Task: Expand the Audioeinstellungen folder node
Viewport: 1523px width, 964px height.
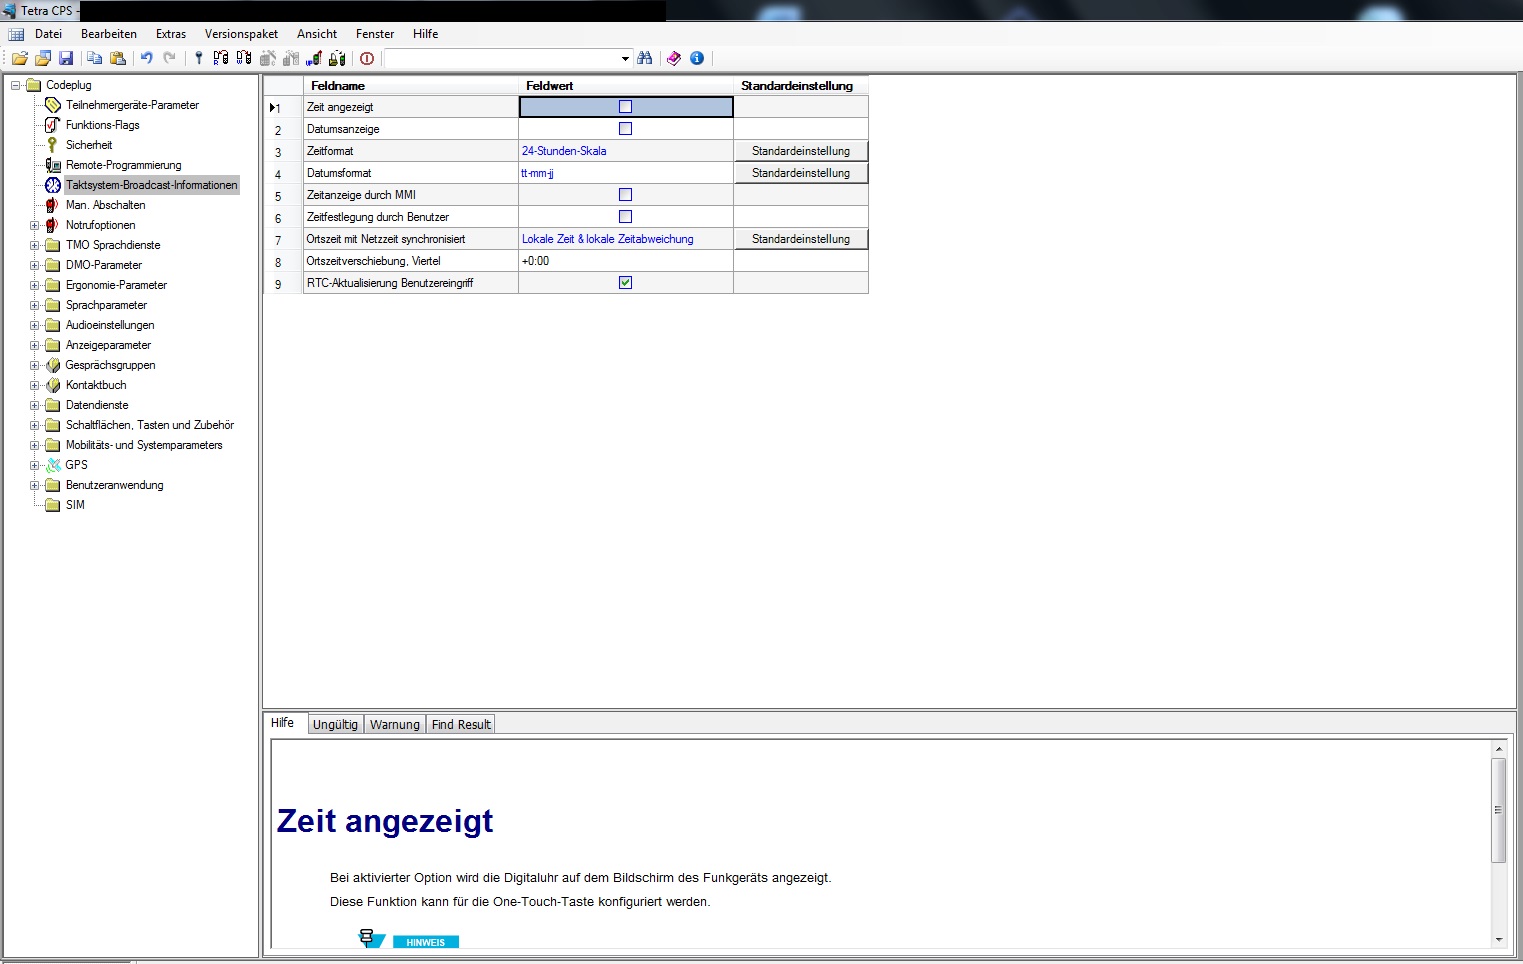Action: click(x=35, y=325)
